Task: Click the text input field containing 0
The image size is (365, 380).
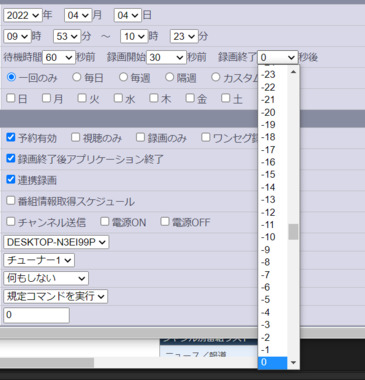Action: coord(36,315)
